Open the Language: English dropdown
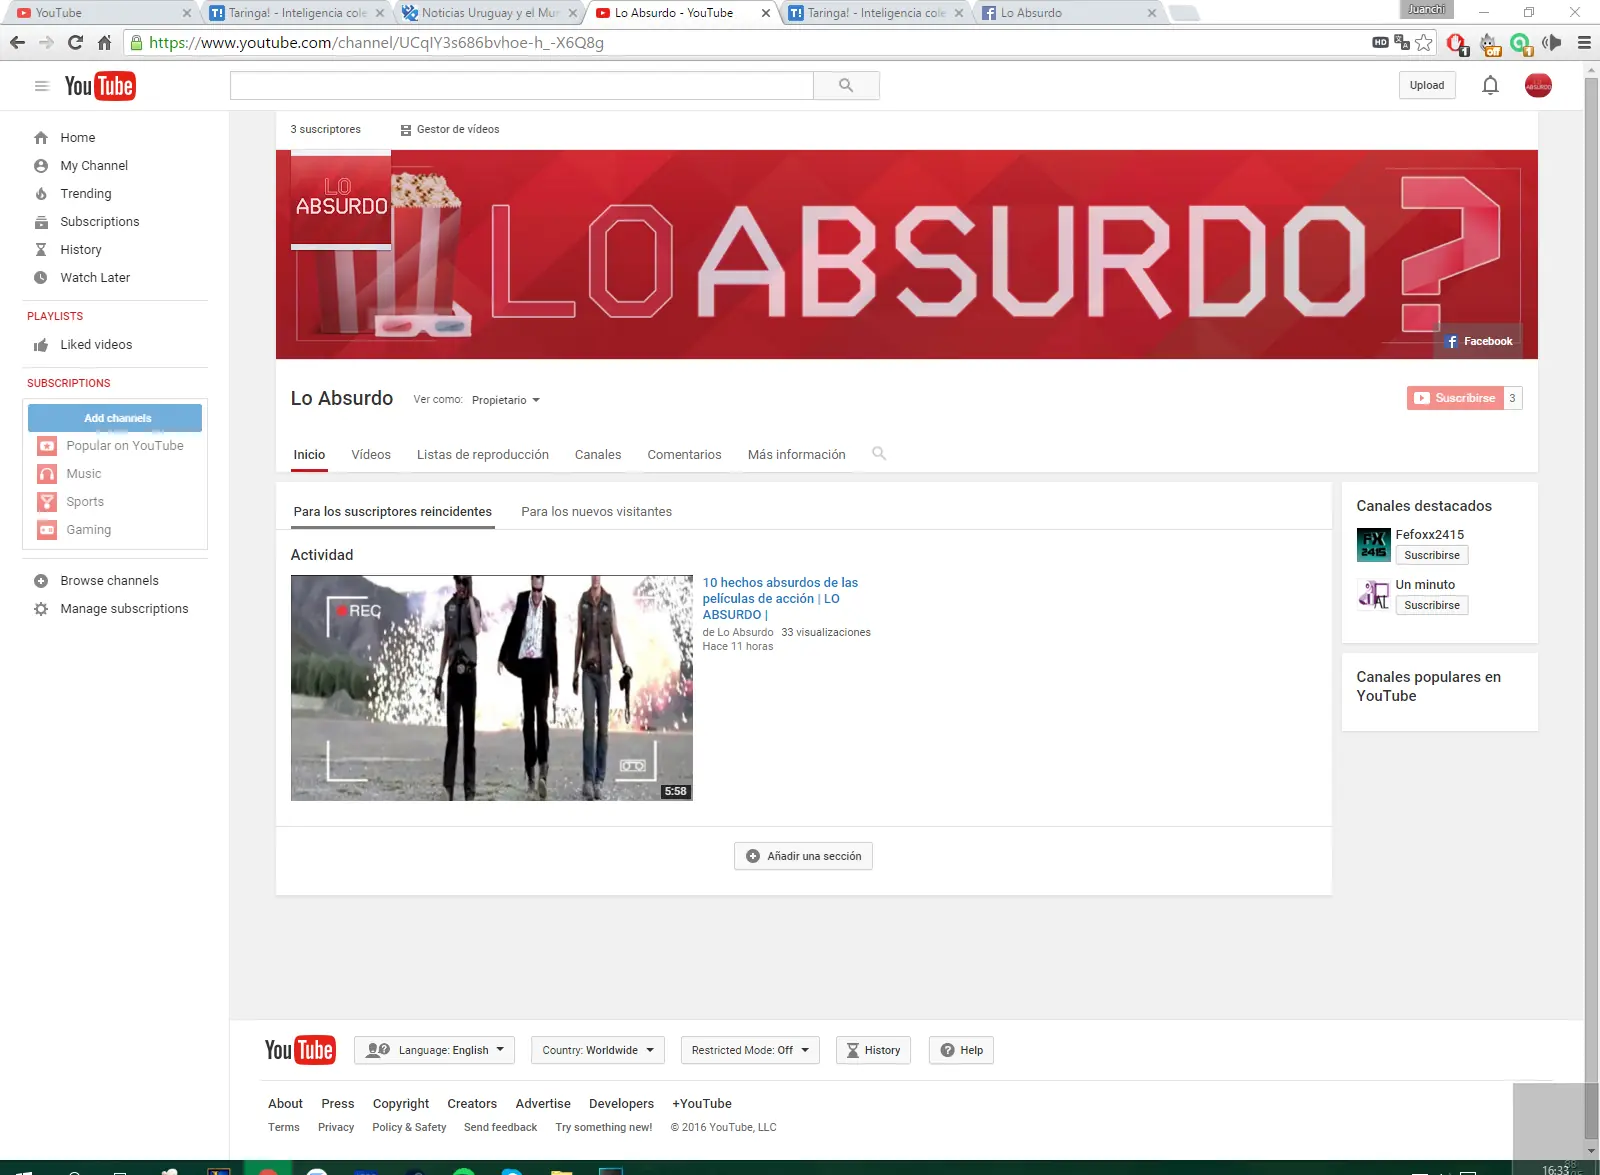This screenshot has height=1175, width=1600. tap(435, 1050)
